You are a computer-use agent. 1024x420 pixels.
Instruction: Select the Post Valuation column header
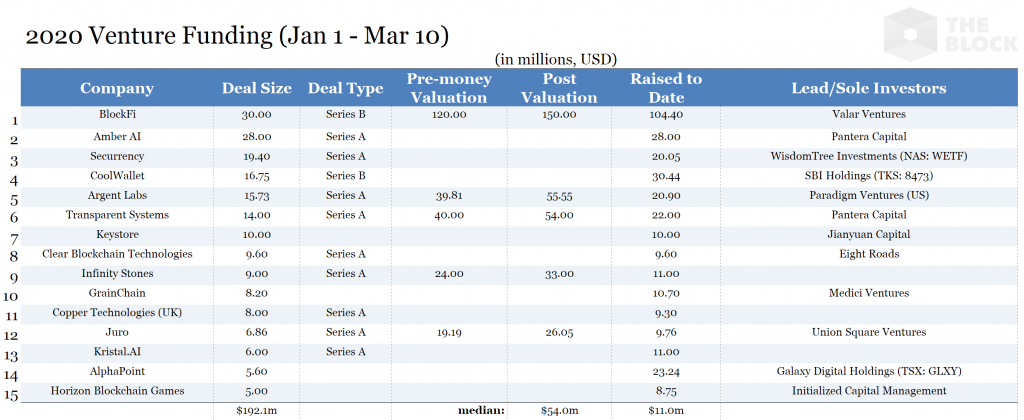click(x=559, y=88)
